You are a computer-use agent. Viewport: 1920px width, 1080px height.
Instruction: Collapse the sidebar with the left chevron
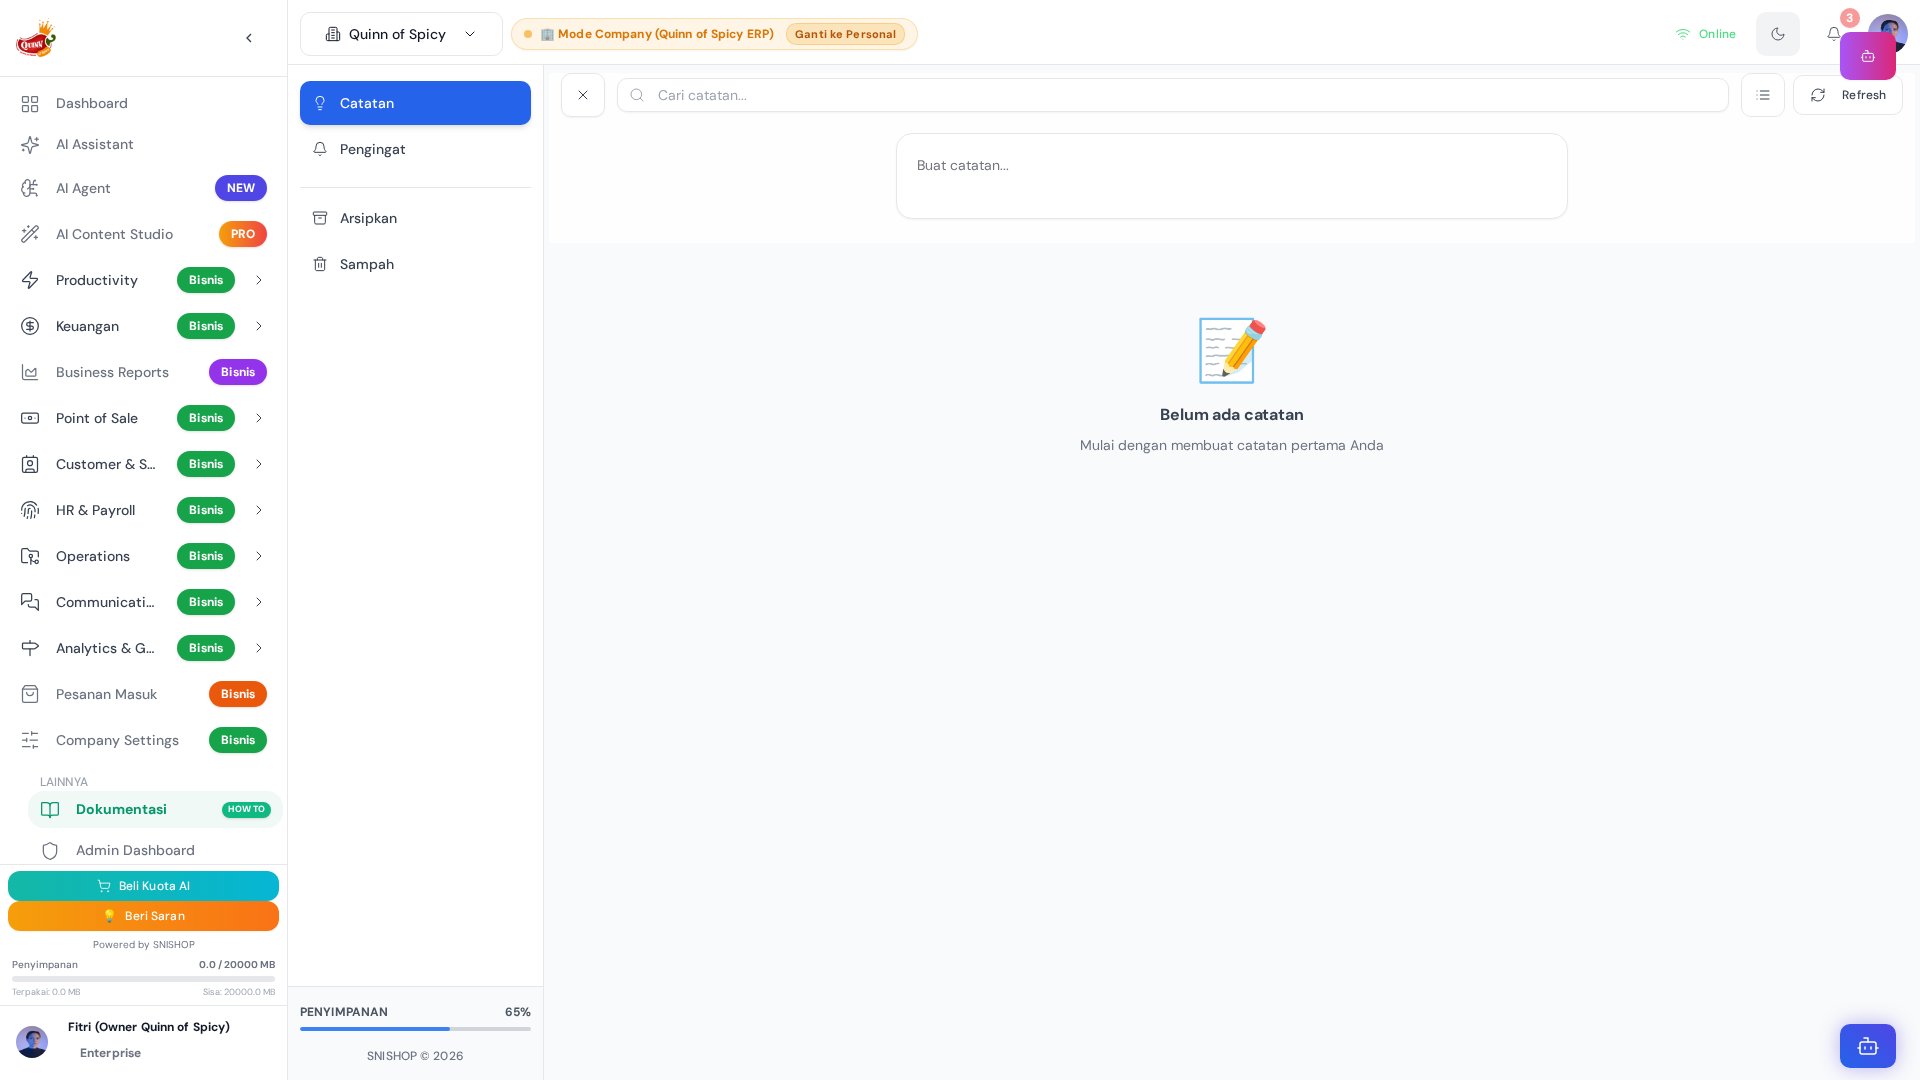[249, 38]
